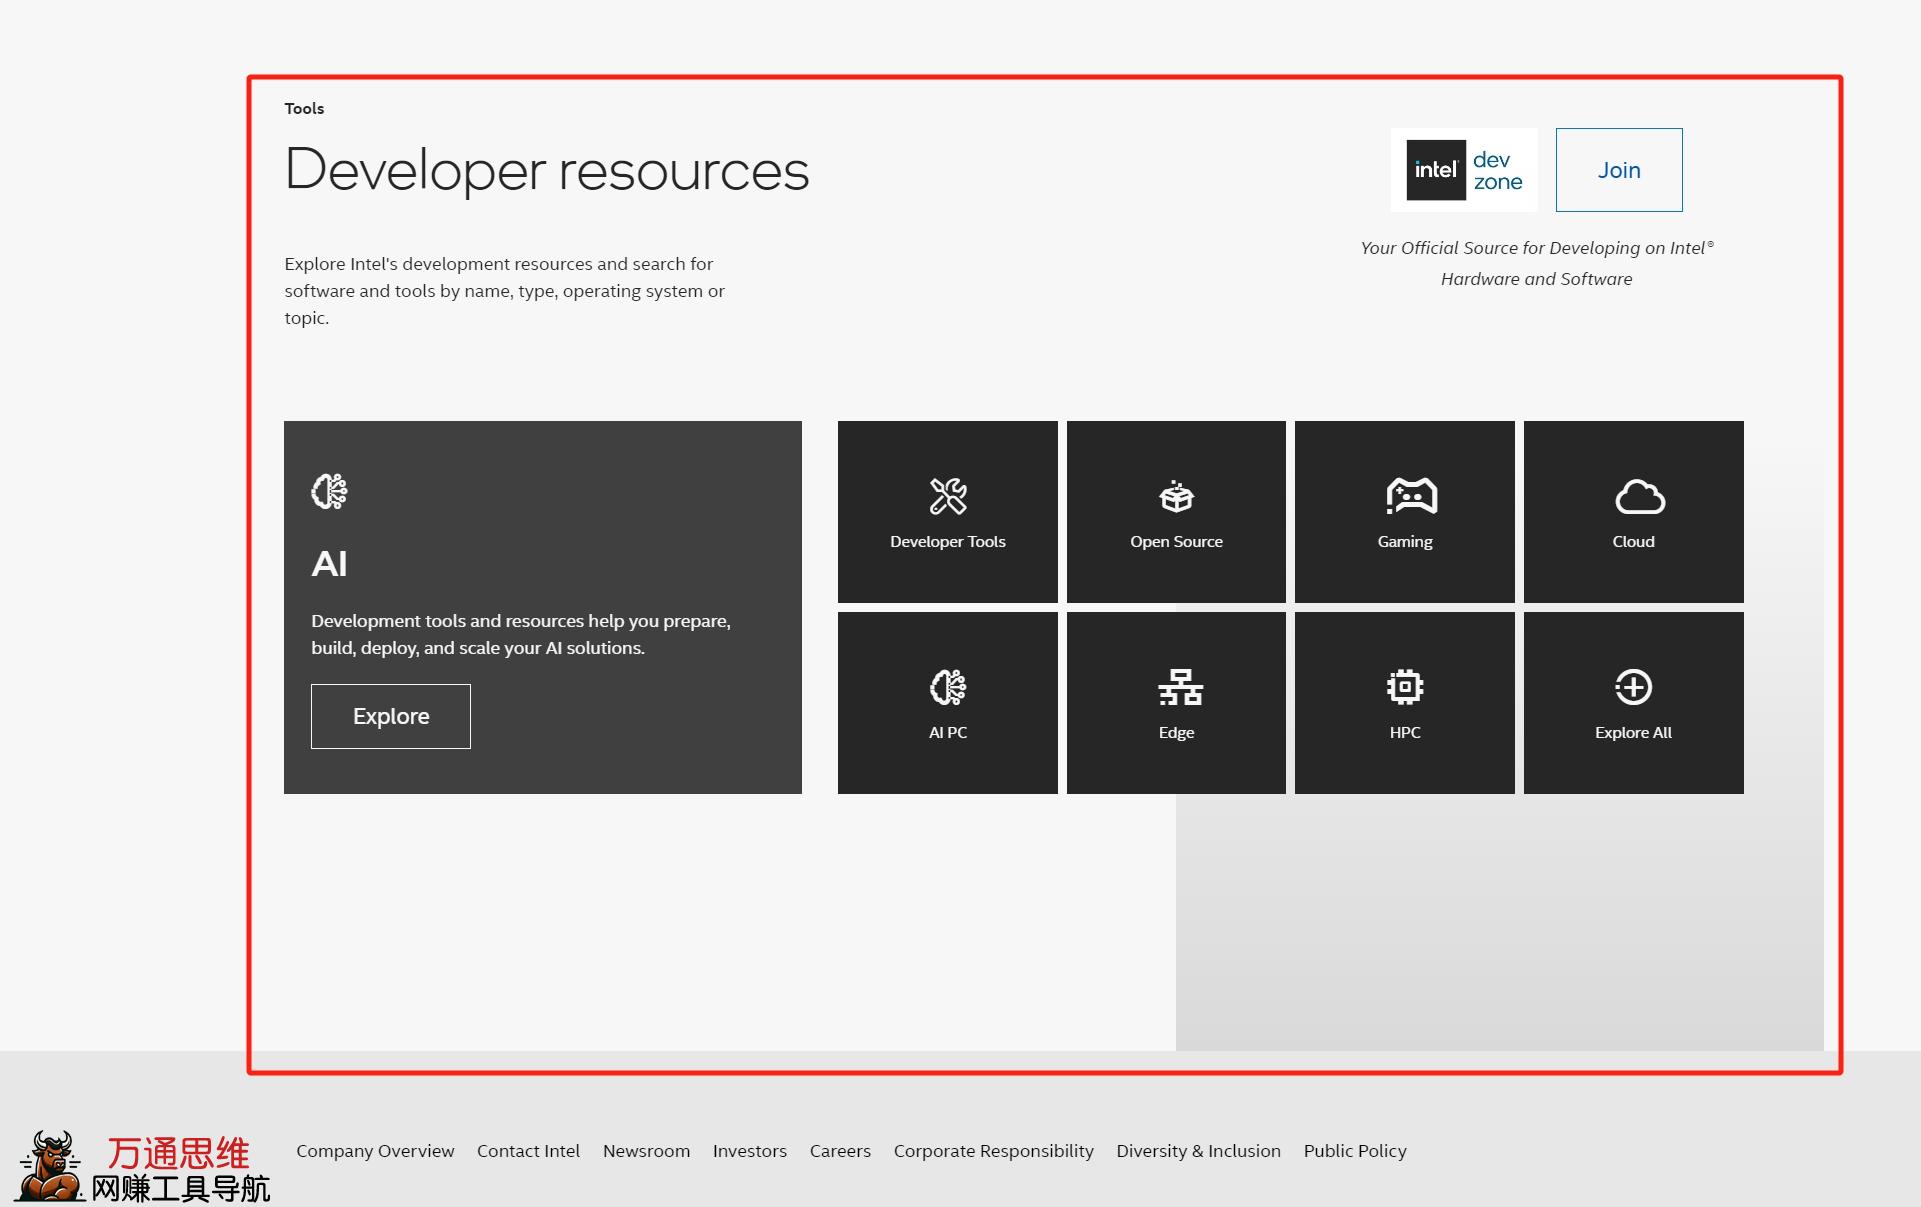Select the Gaming controller icon tile
Image resolution: width=1921 pixels, height=1207 pixels.
pos(1404,511)
